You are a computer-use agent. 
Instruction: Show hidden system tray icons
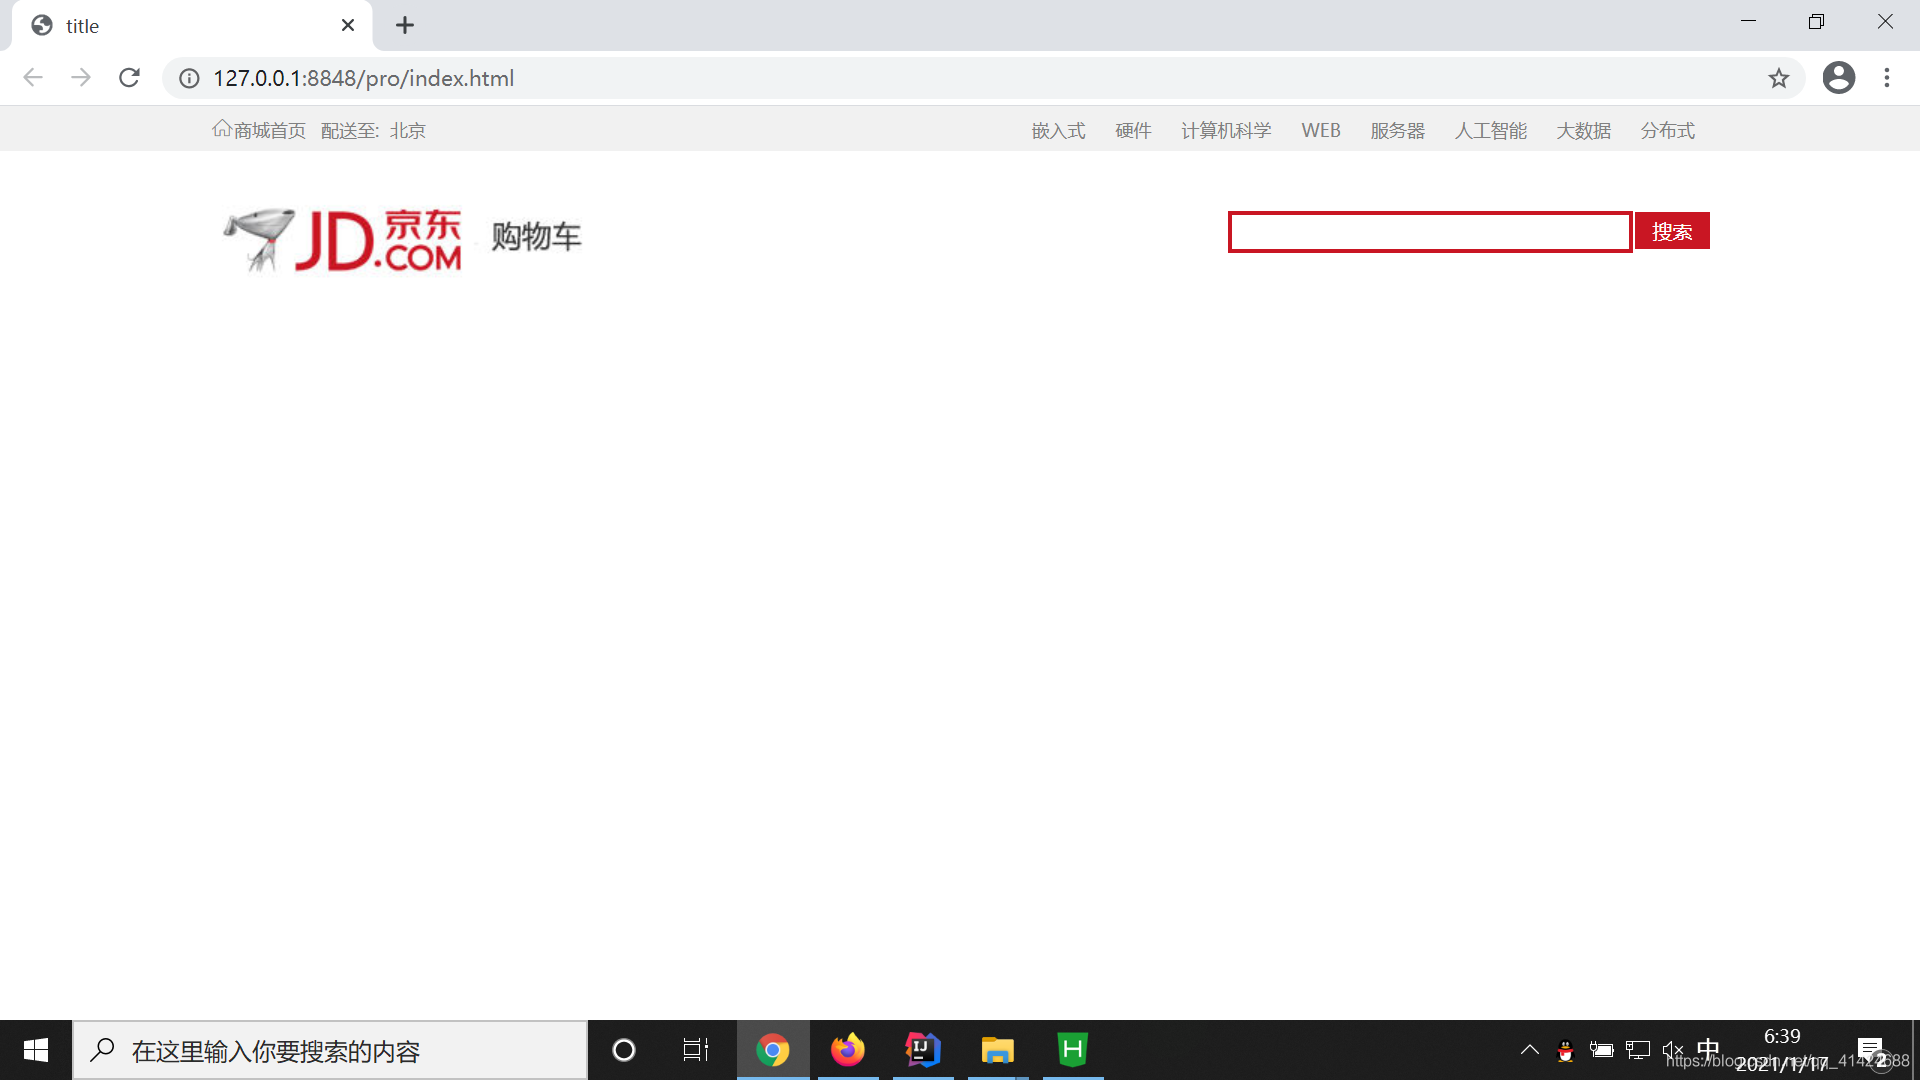coord(1530,1050)
